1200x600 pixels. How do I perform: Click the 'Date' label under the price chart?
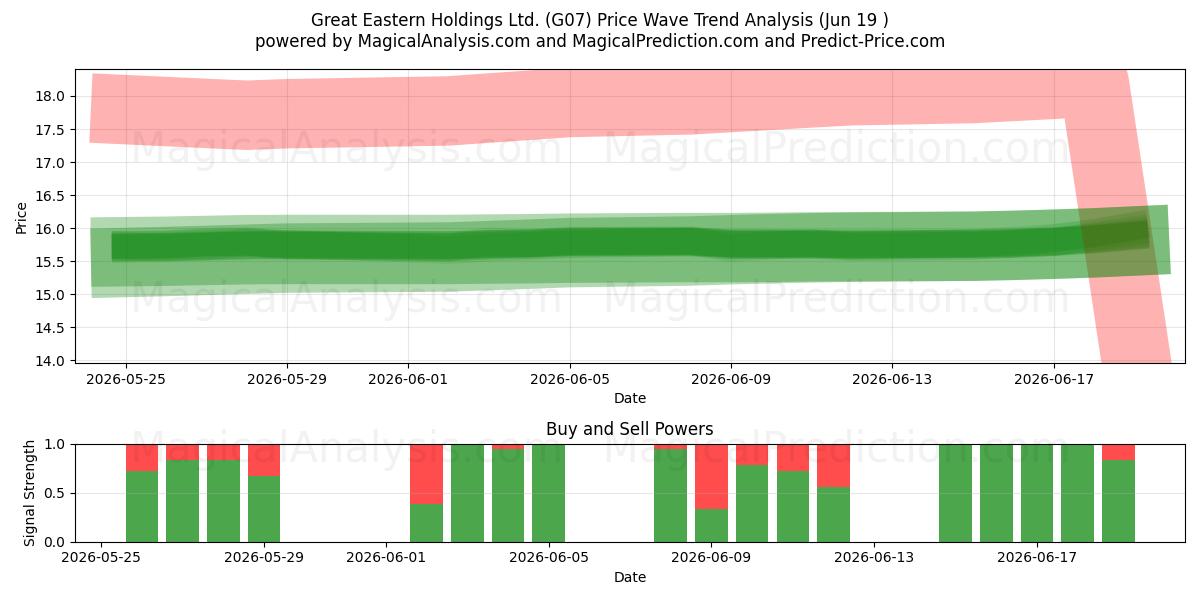click(x=630, y=398)
